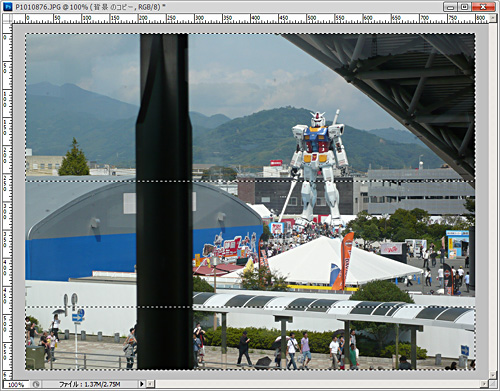Click the Photoshop Ps icon in title bar

(x=8, y=7)
